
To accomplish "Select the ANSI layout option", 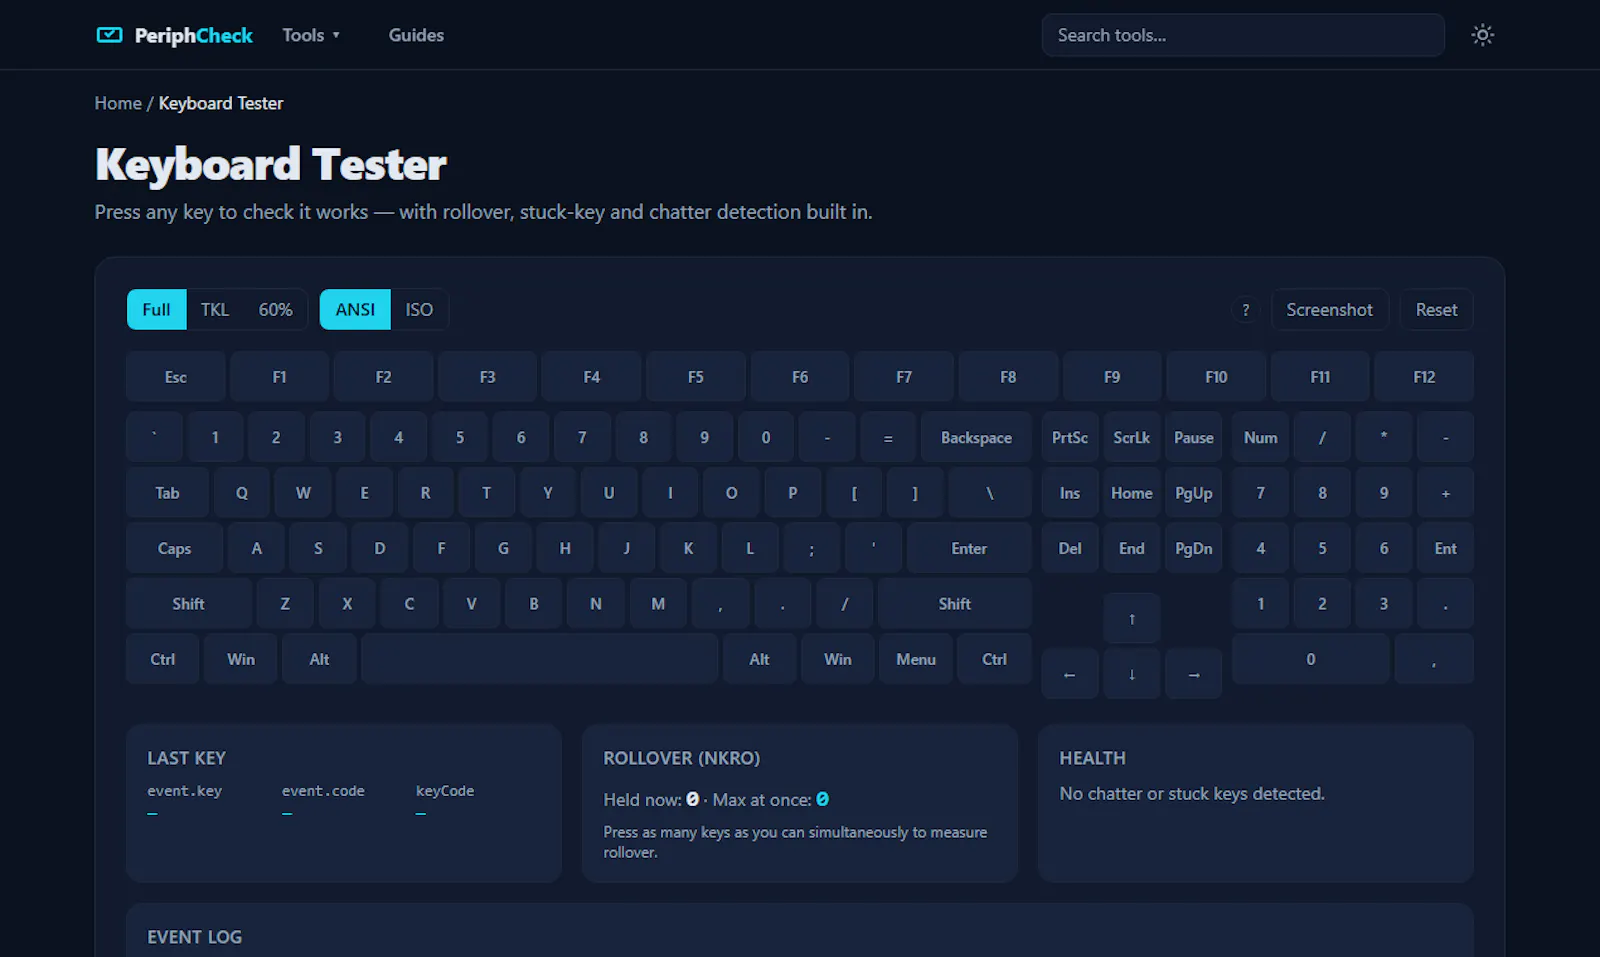I will [355, 310].
